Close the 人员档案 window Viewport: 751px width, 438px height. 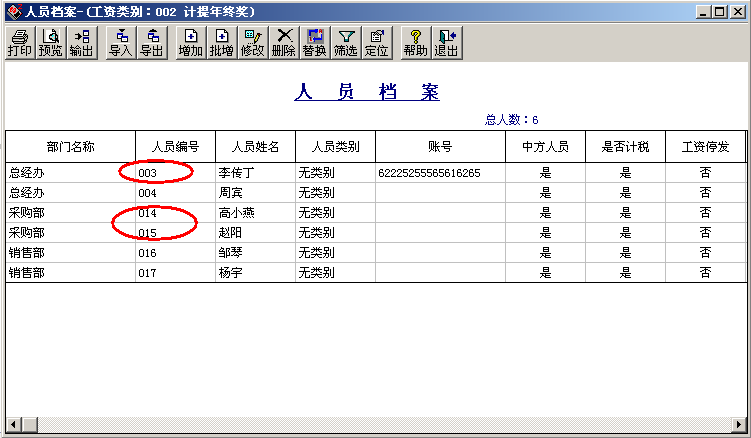point(738,12)
